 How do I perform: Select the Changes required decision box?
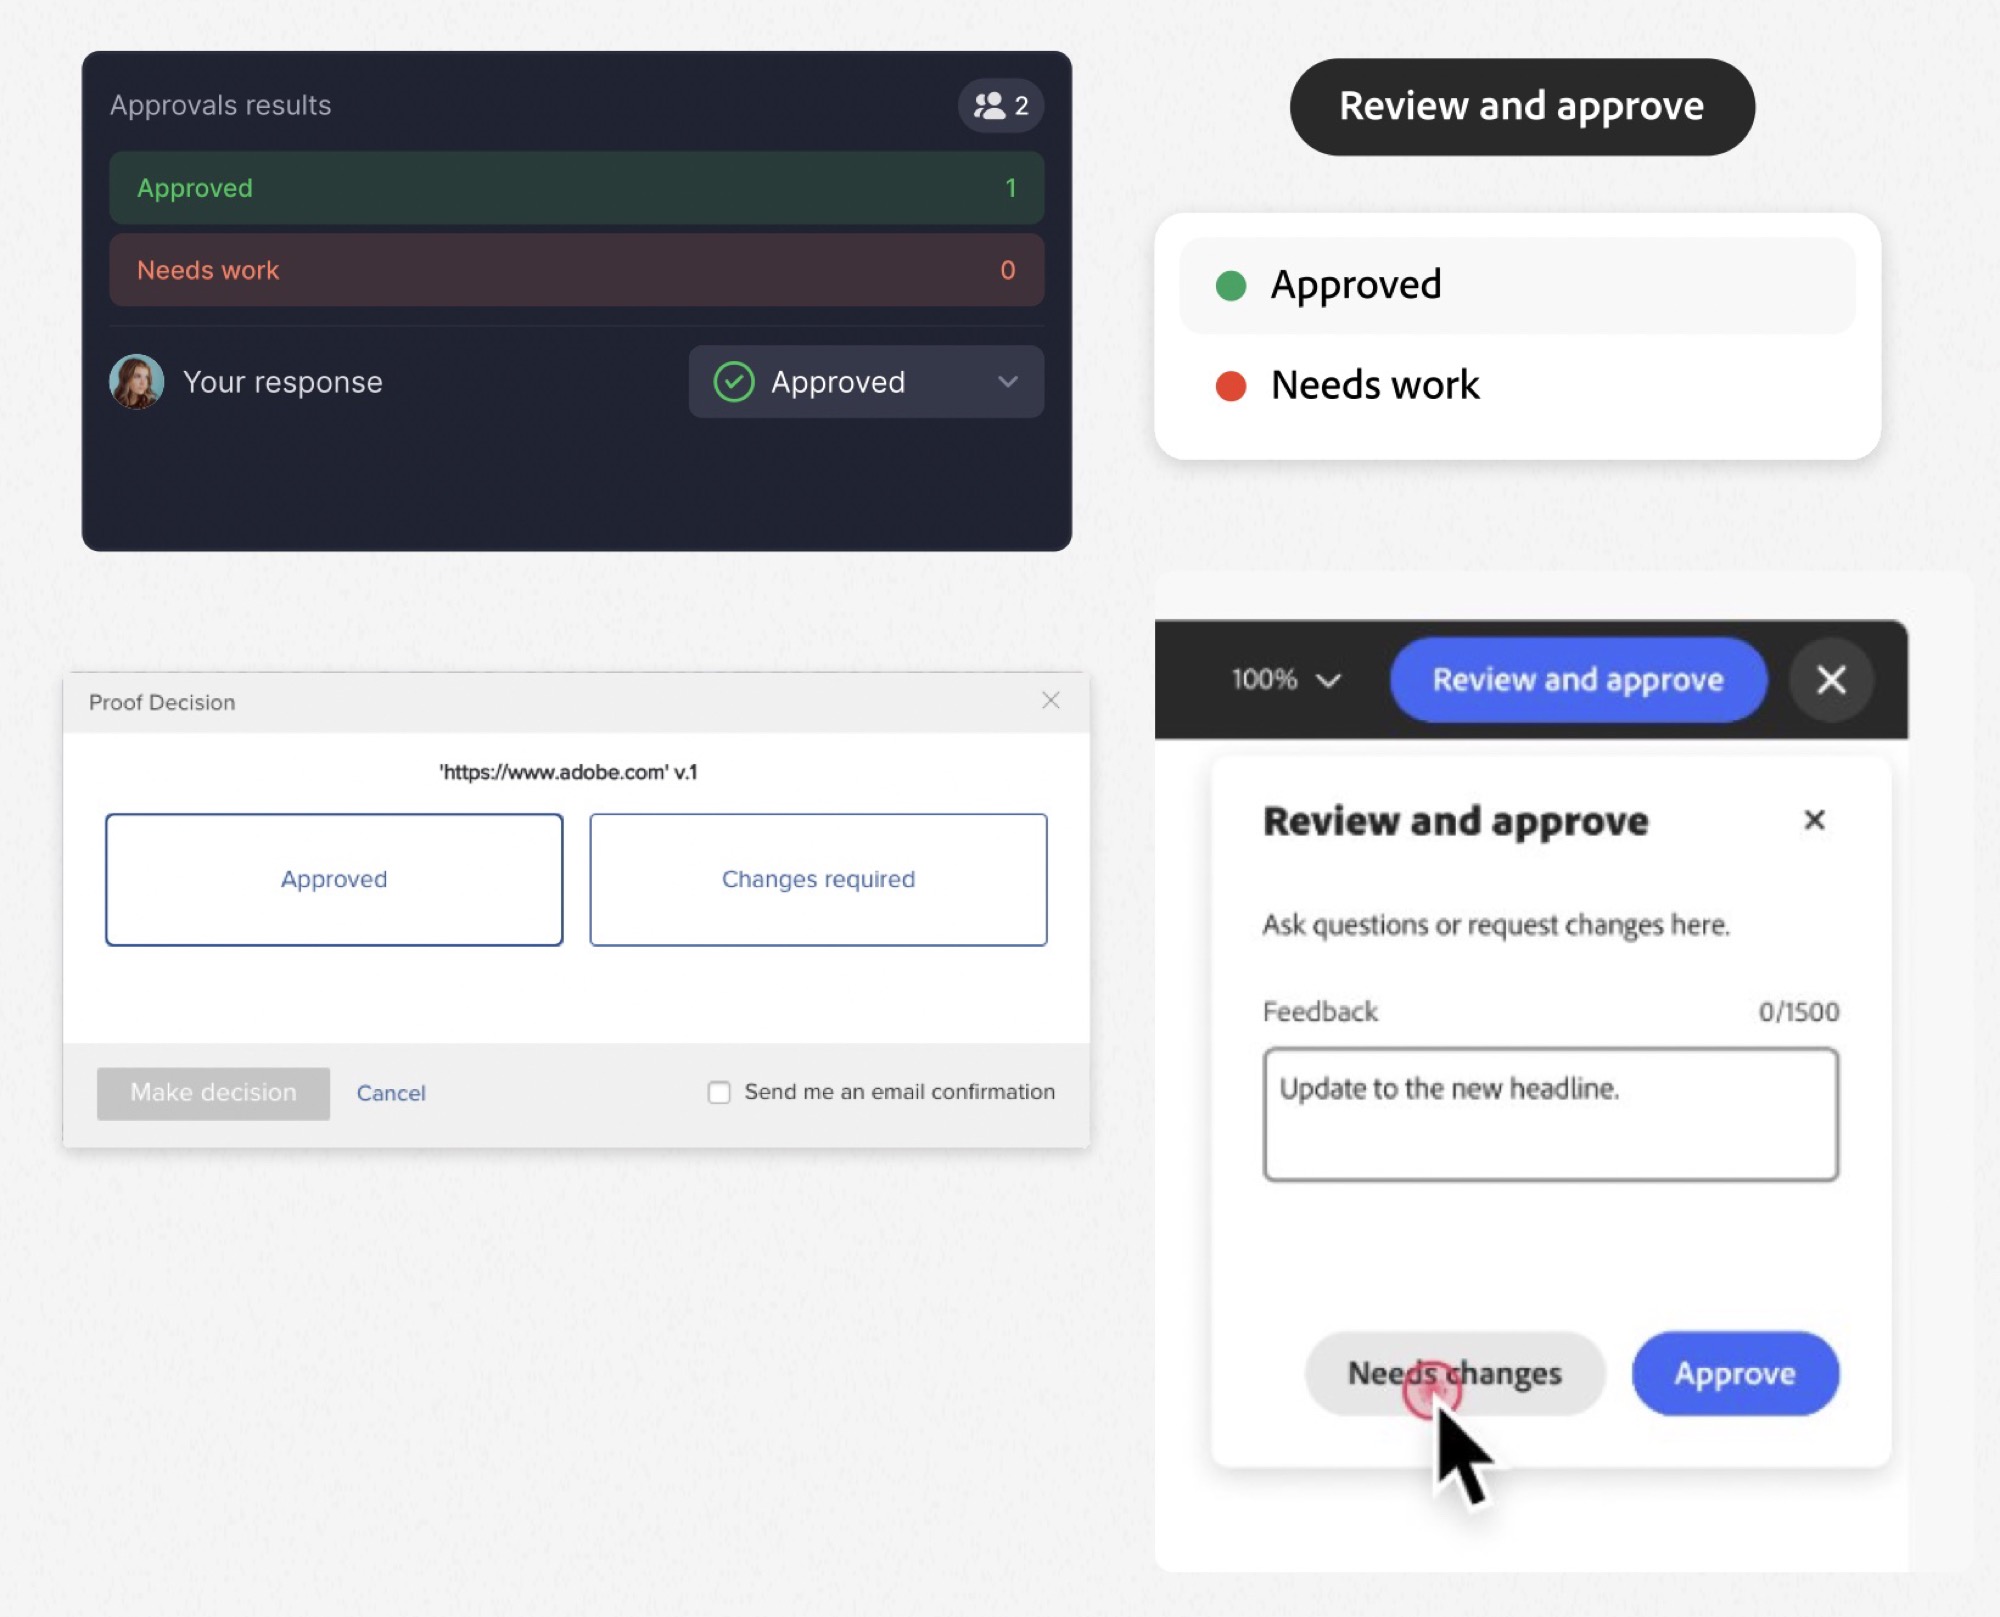(818, 879)
